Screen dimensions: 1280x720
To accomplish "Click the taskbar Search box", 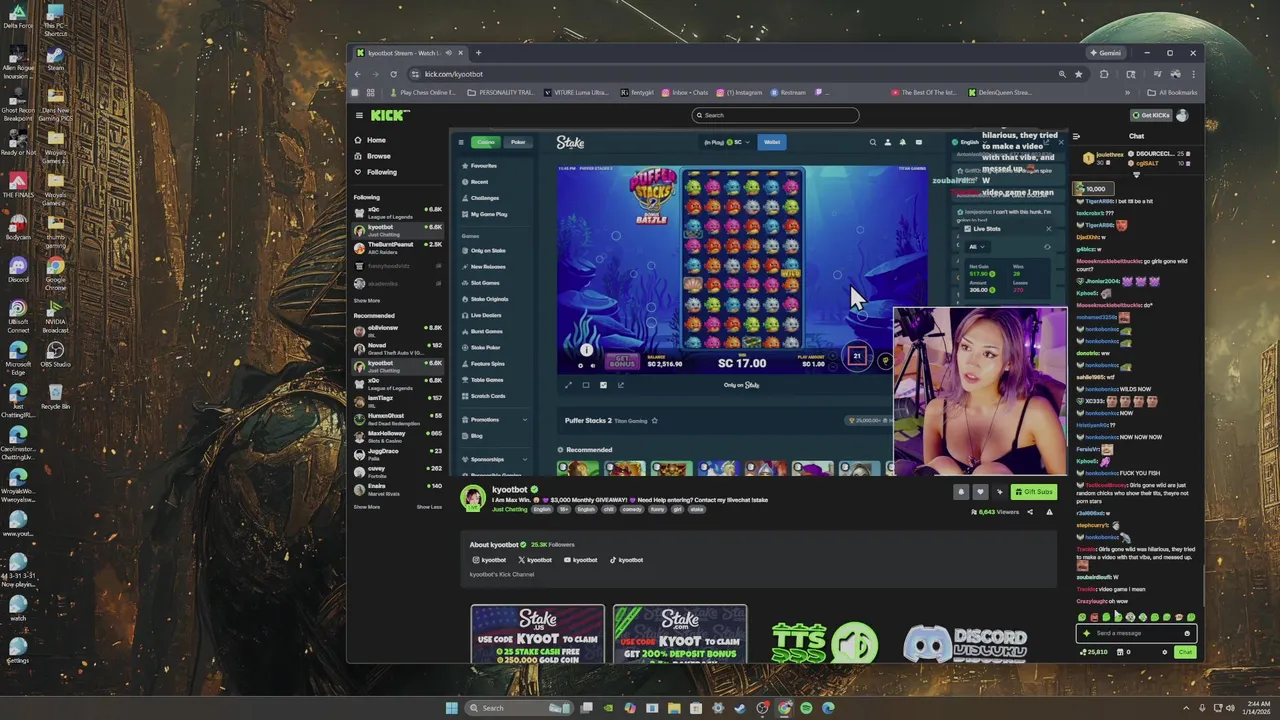I will (519, 708).
